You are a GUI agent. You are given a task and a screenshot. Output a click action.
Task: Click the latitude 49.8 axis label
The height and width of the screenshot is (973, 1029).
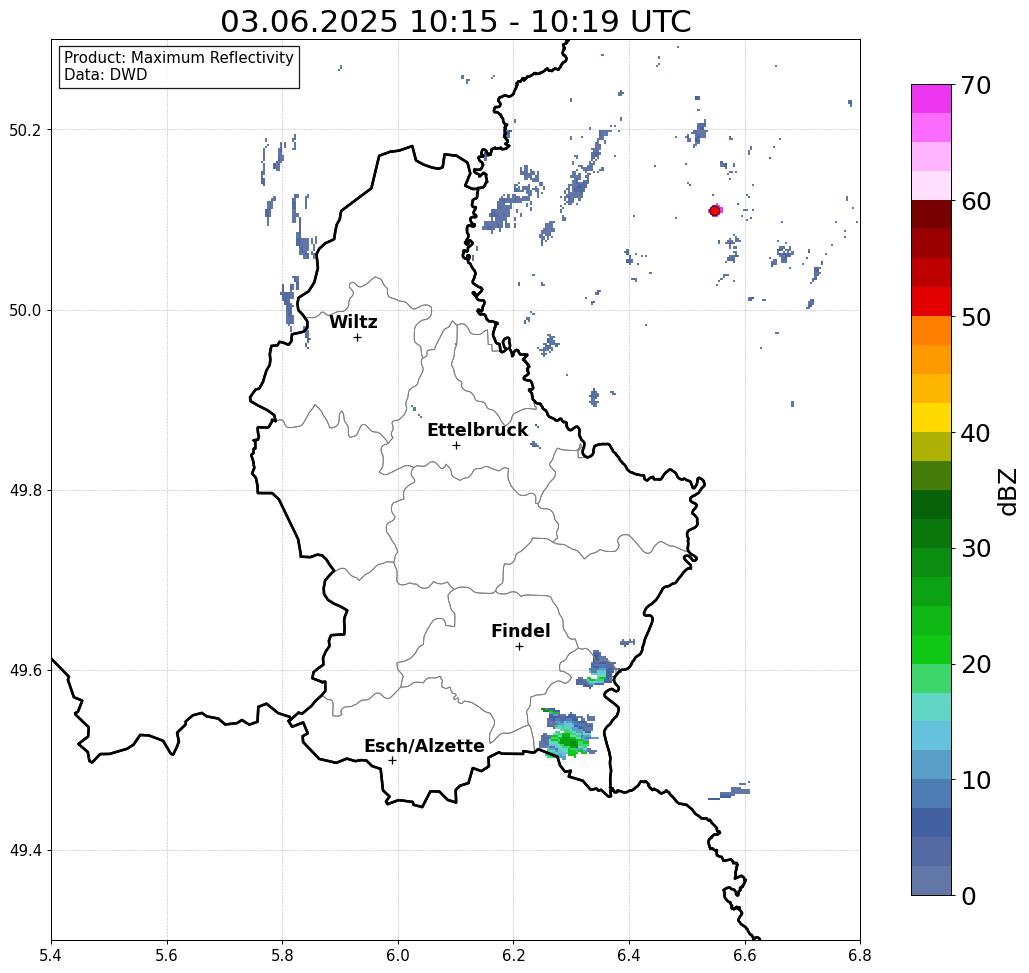tap(25, 490)
